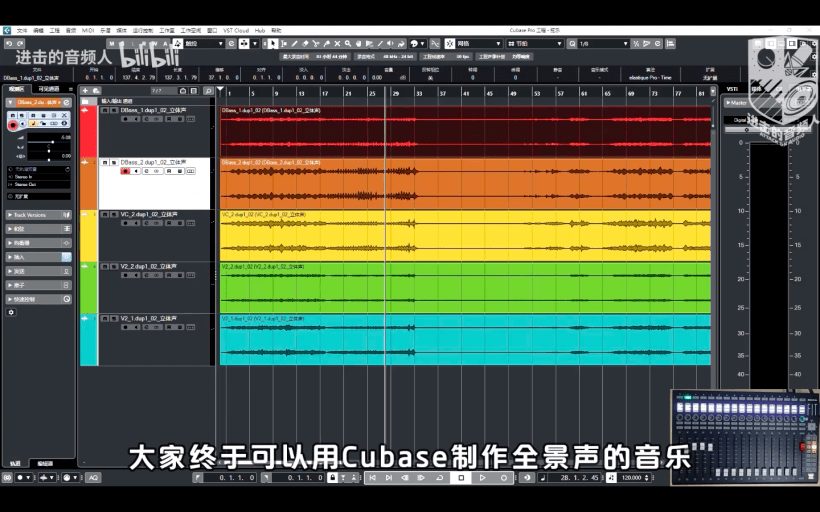Screen dimensions: 820x512
Task: Select the Erase tool
Action: point(305,44)
